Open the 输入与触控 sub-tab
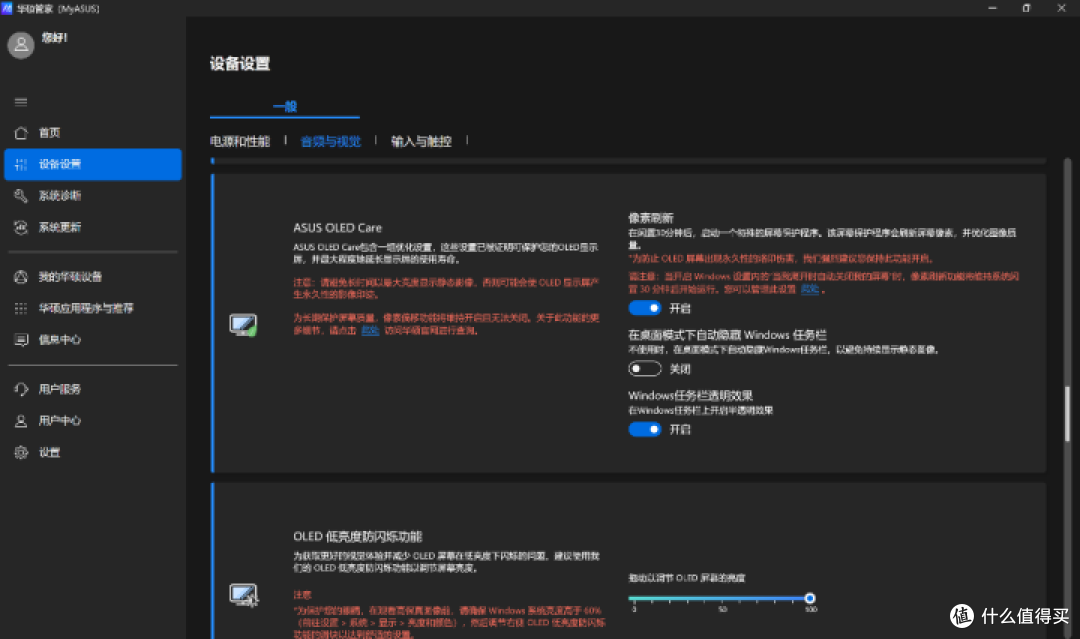1080x639 pixels. pyautogui.click(x=421, y=141)
